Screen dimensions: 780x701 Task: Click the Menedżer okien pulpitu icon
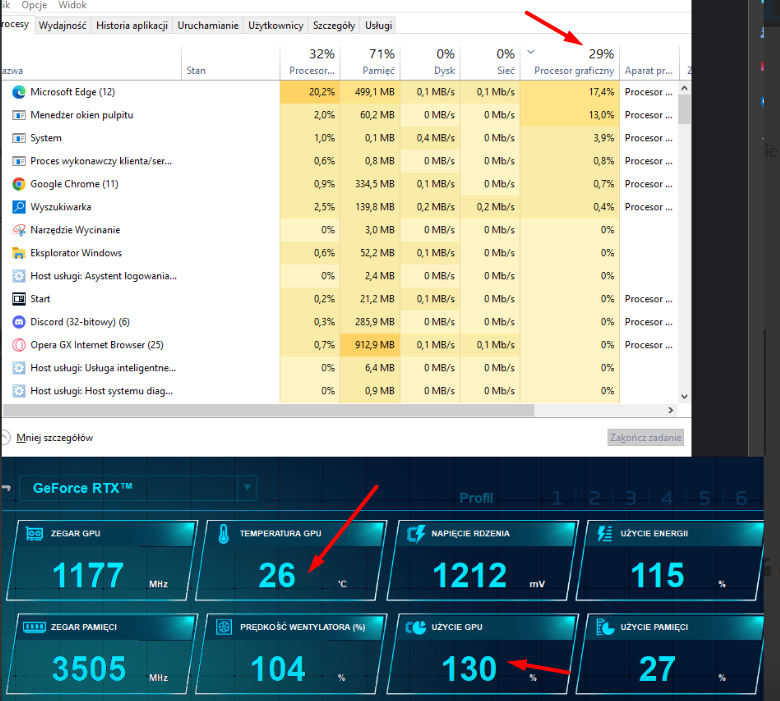[19, 115]
